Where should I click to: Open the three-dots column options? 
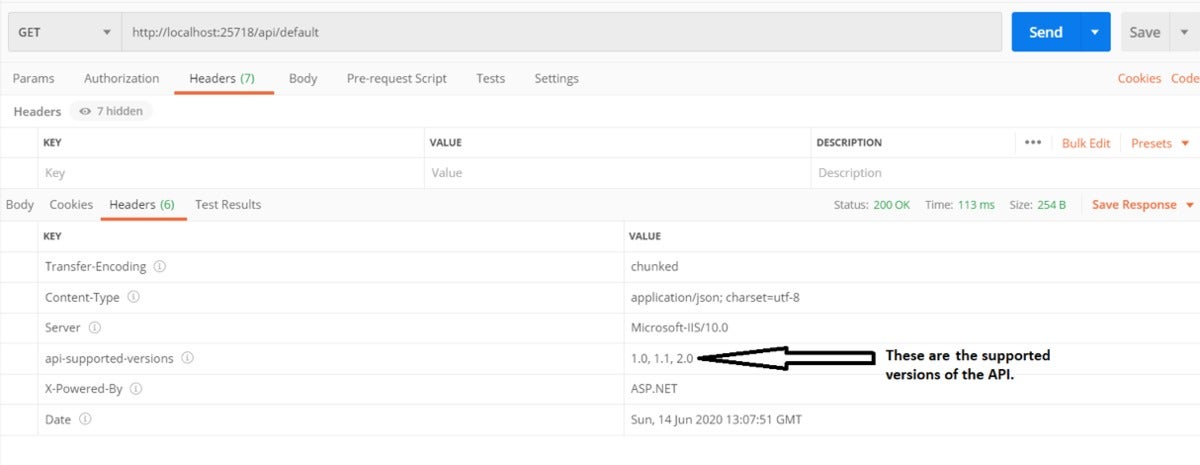(1033, 143)
